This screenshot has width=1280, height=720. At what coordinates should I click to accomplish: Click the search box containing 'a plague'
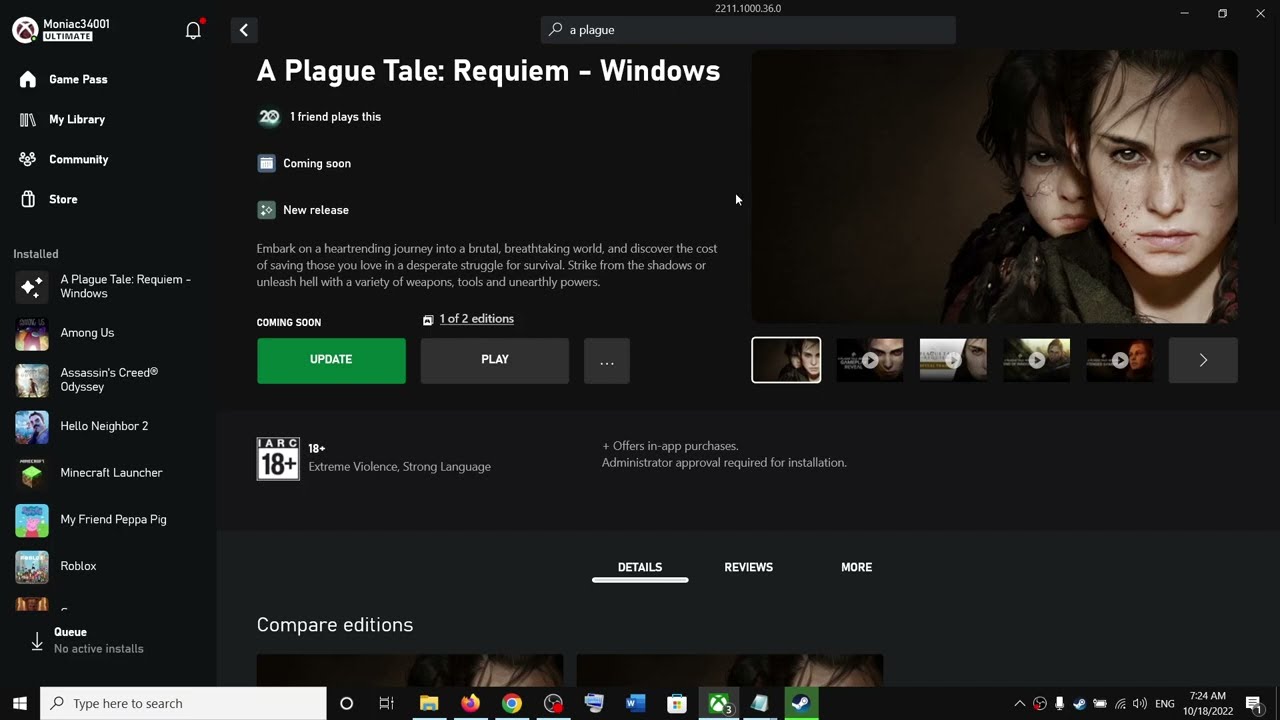pyautogui.click(x=748, y=30)
